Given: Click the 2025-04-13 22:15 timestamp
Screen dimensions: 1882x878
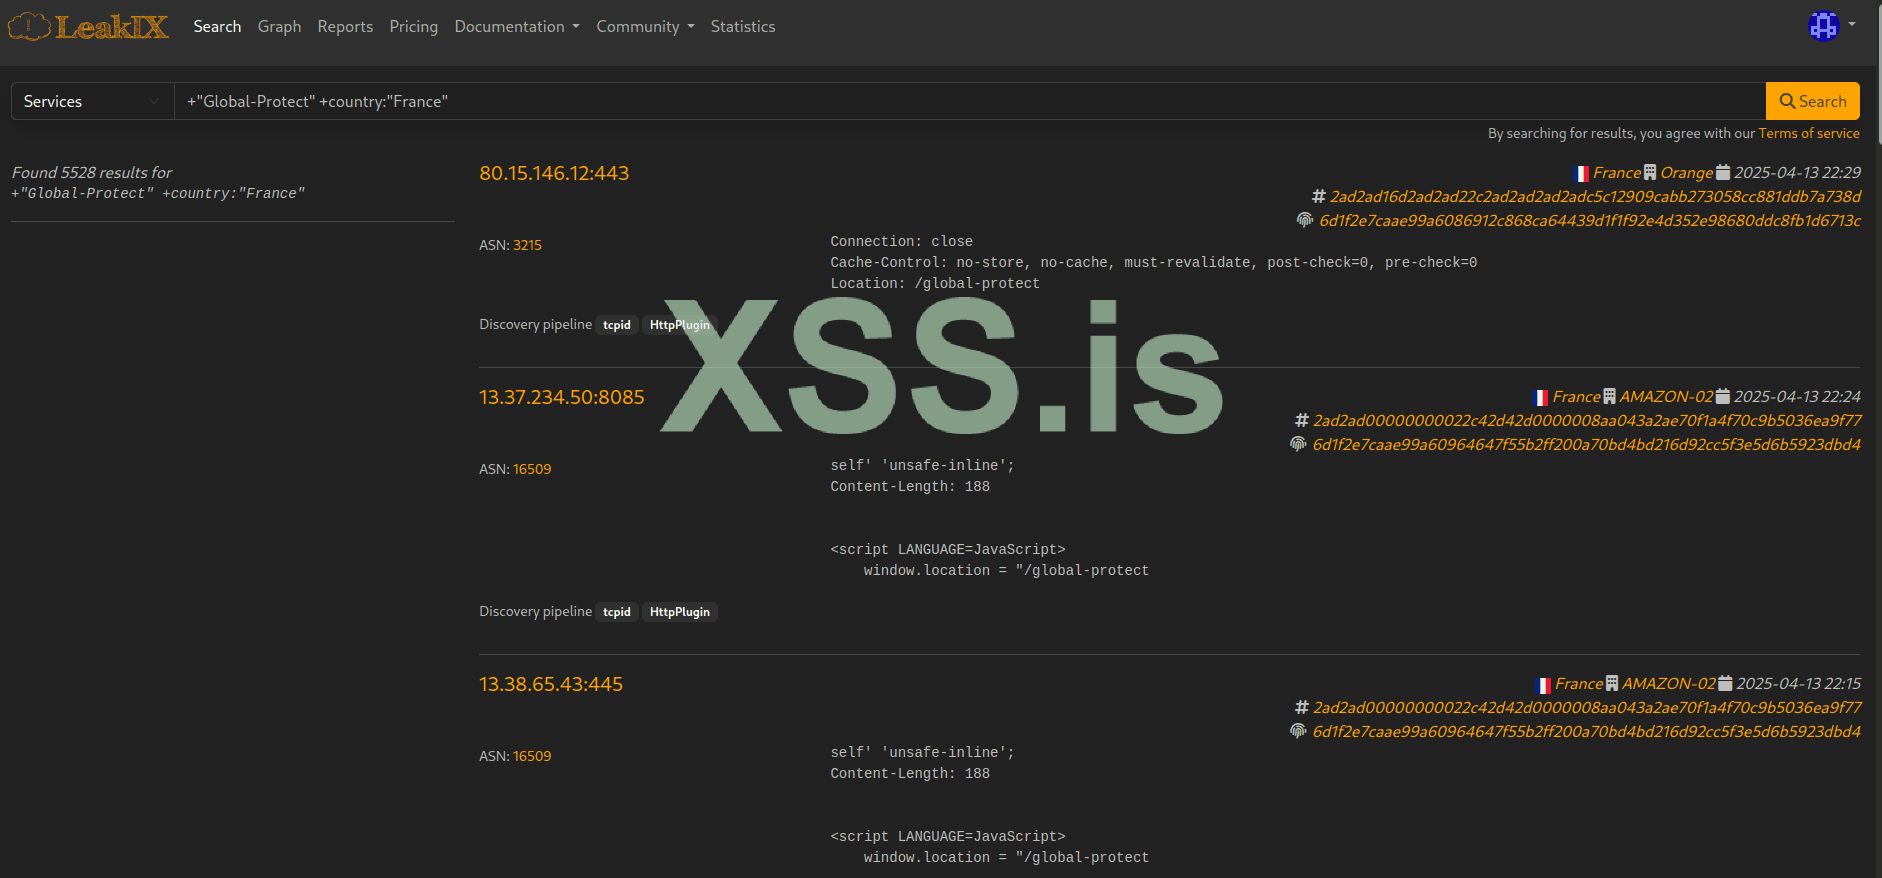Looking at the screenshot, I should 1798,683.
